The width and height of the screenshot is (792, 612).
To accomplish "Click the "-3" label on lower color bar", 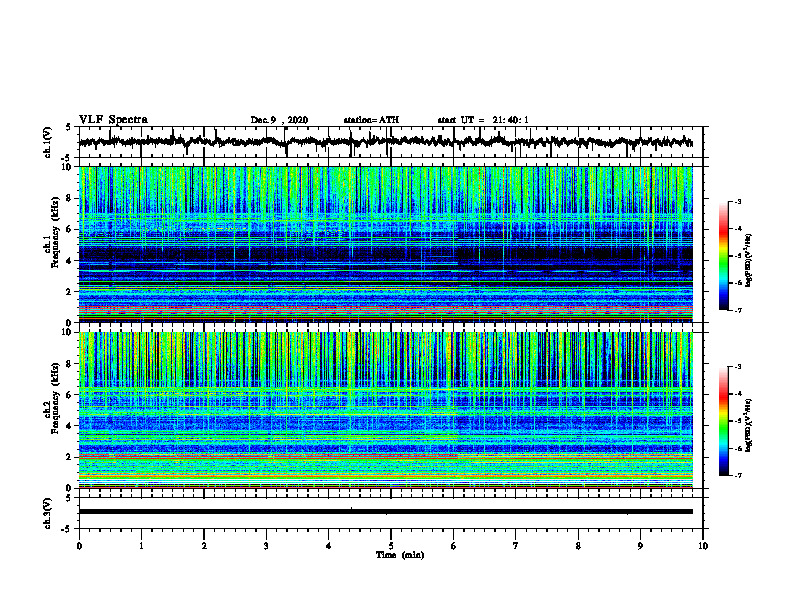I will point(737,367).
